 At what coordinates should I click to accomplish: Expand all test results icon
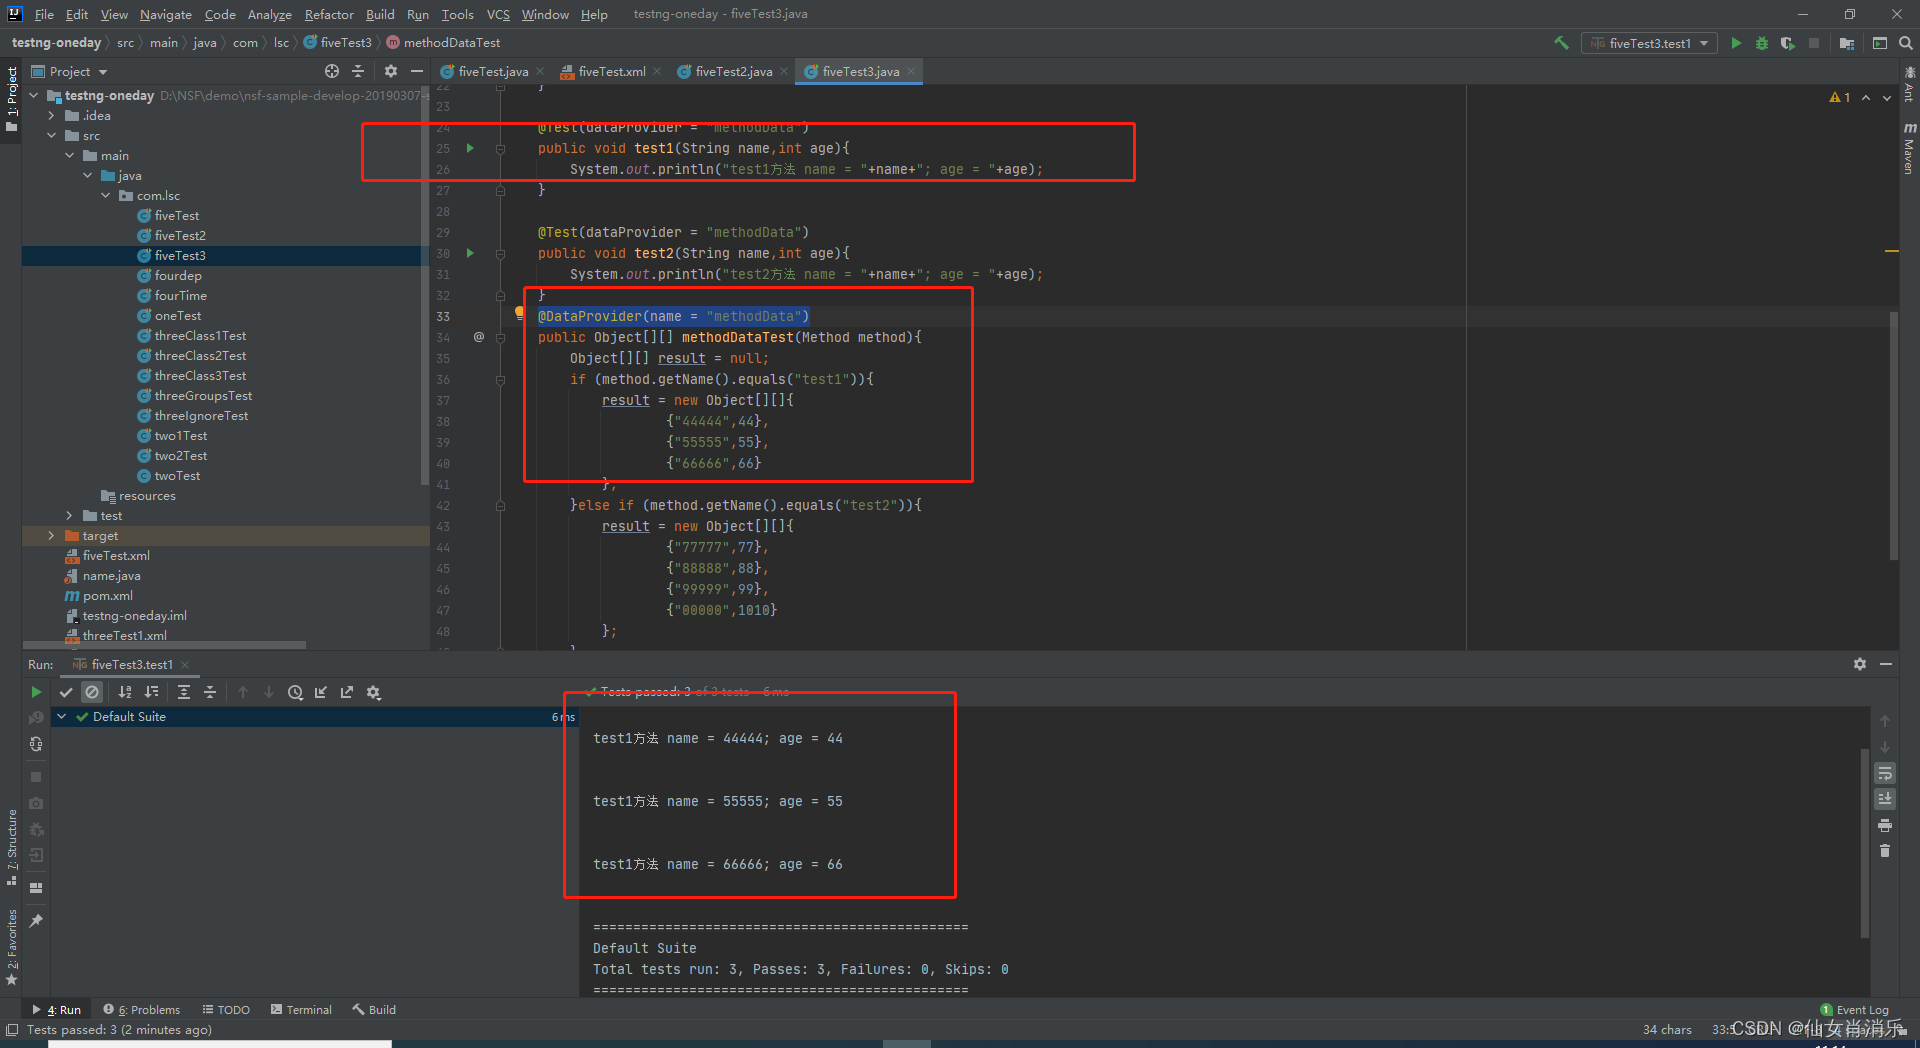pos(184,692)
